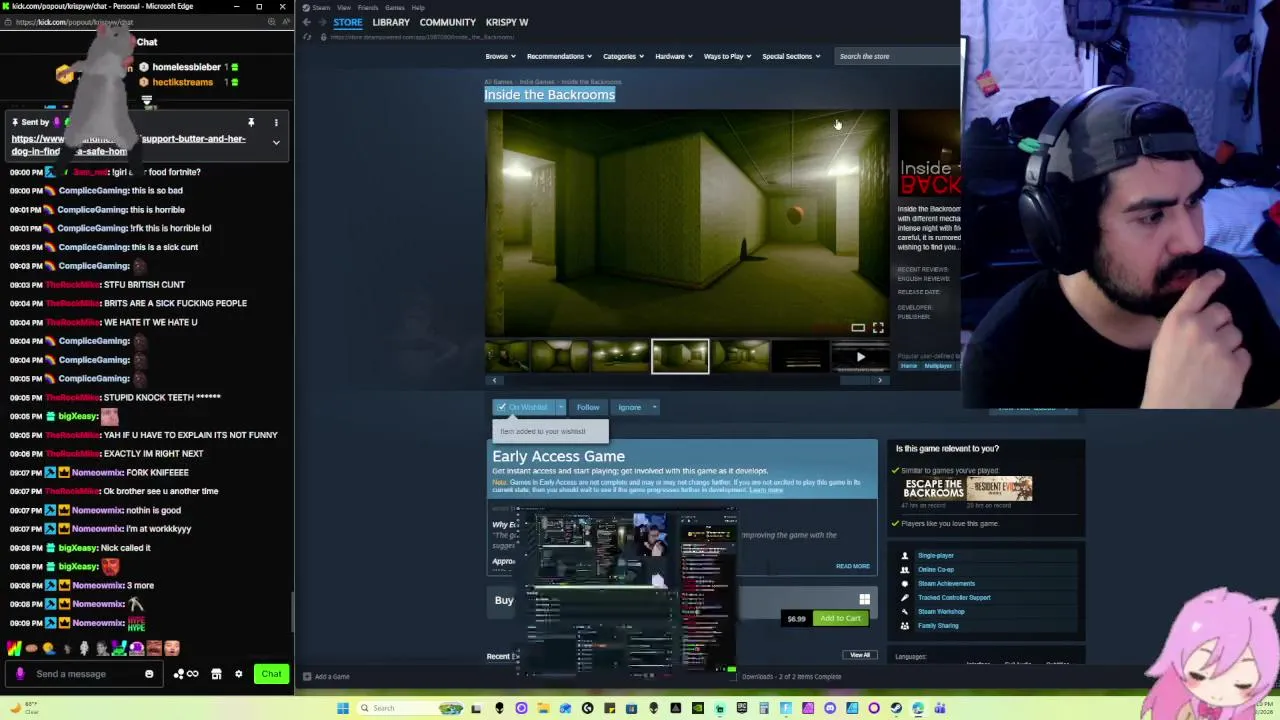Image resolution: width=1280 pixels, height=720 pixels.
Task: Open File Explorer from the taskbar
Action: click(x=543, y=708)
